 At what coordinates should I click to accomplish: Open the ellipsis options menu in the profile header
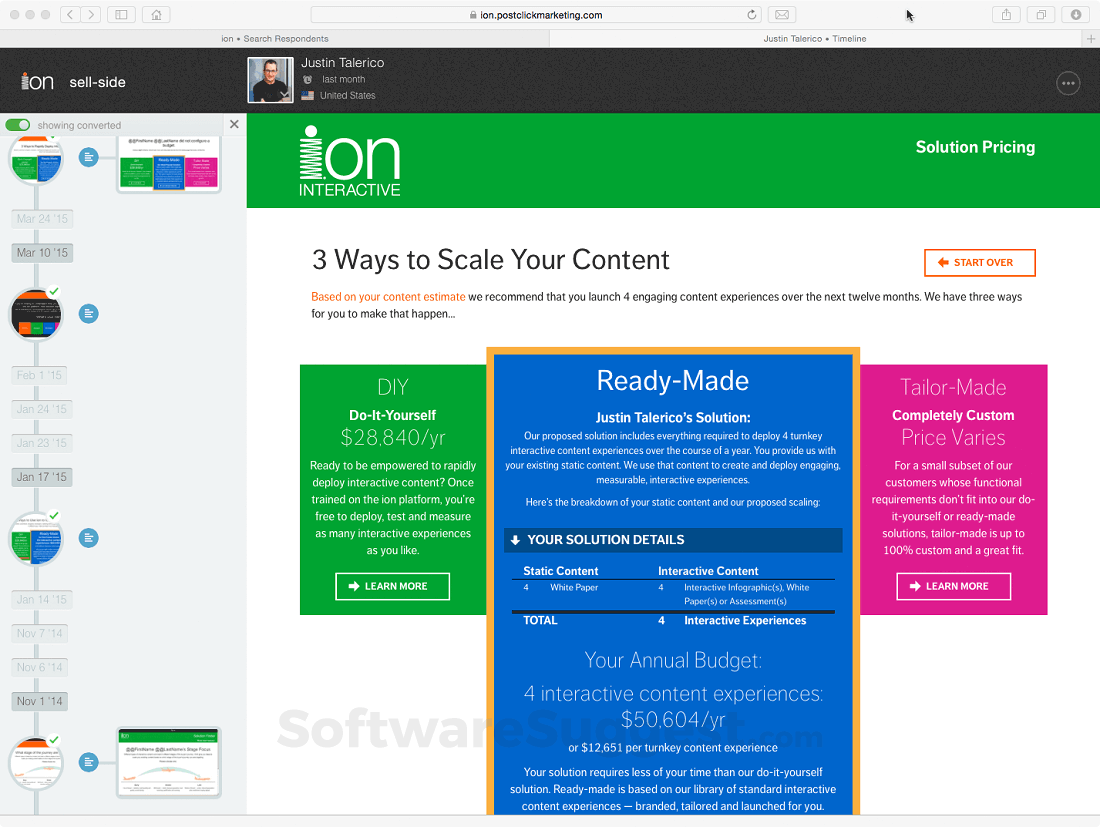(x=1068, y=83)
